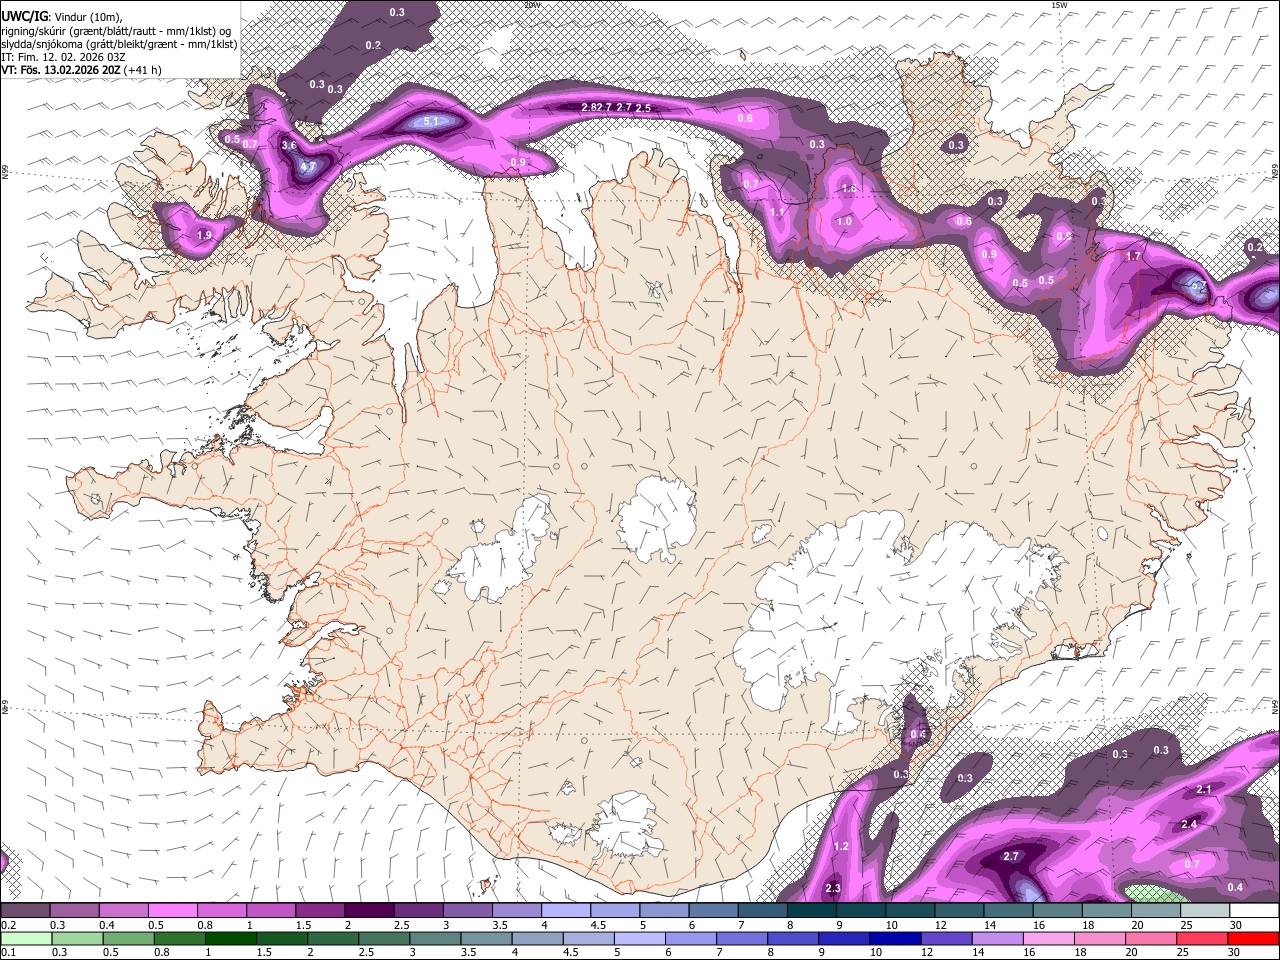Pick the light pink 16–18 rain swatch
The height and width of the screenshot is (960, 1280).
[1047, 938]
